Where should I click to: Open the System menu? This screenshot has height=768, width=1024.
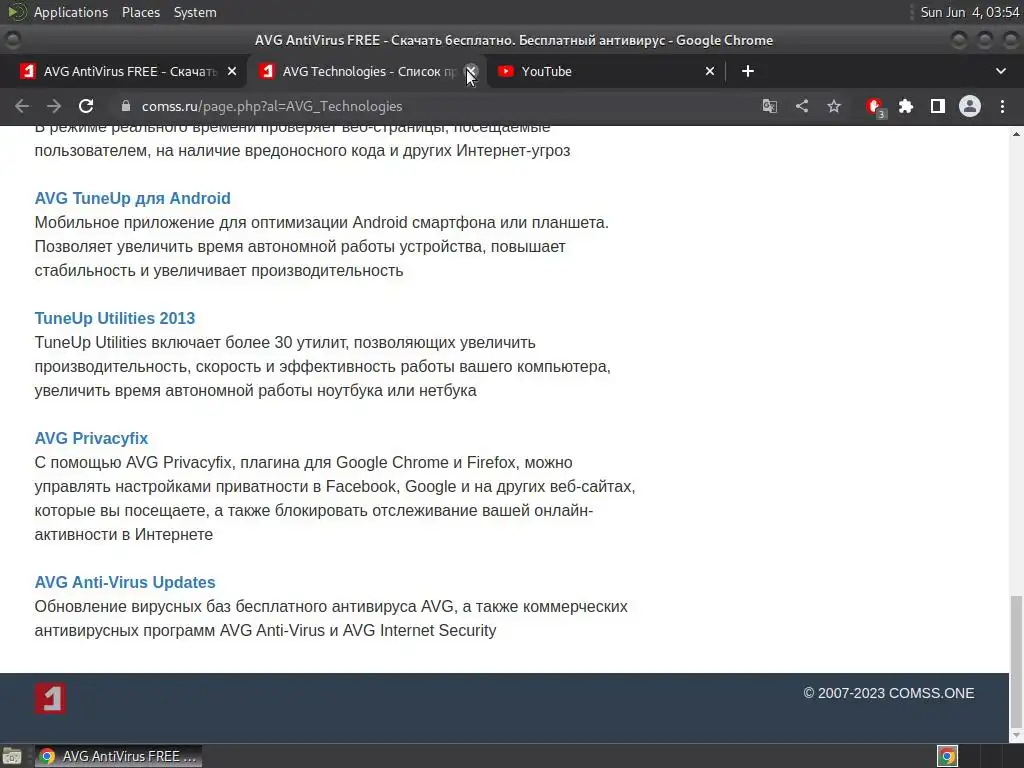(195, 12)
